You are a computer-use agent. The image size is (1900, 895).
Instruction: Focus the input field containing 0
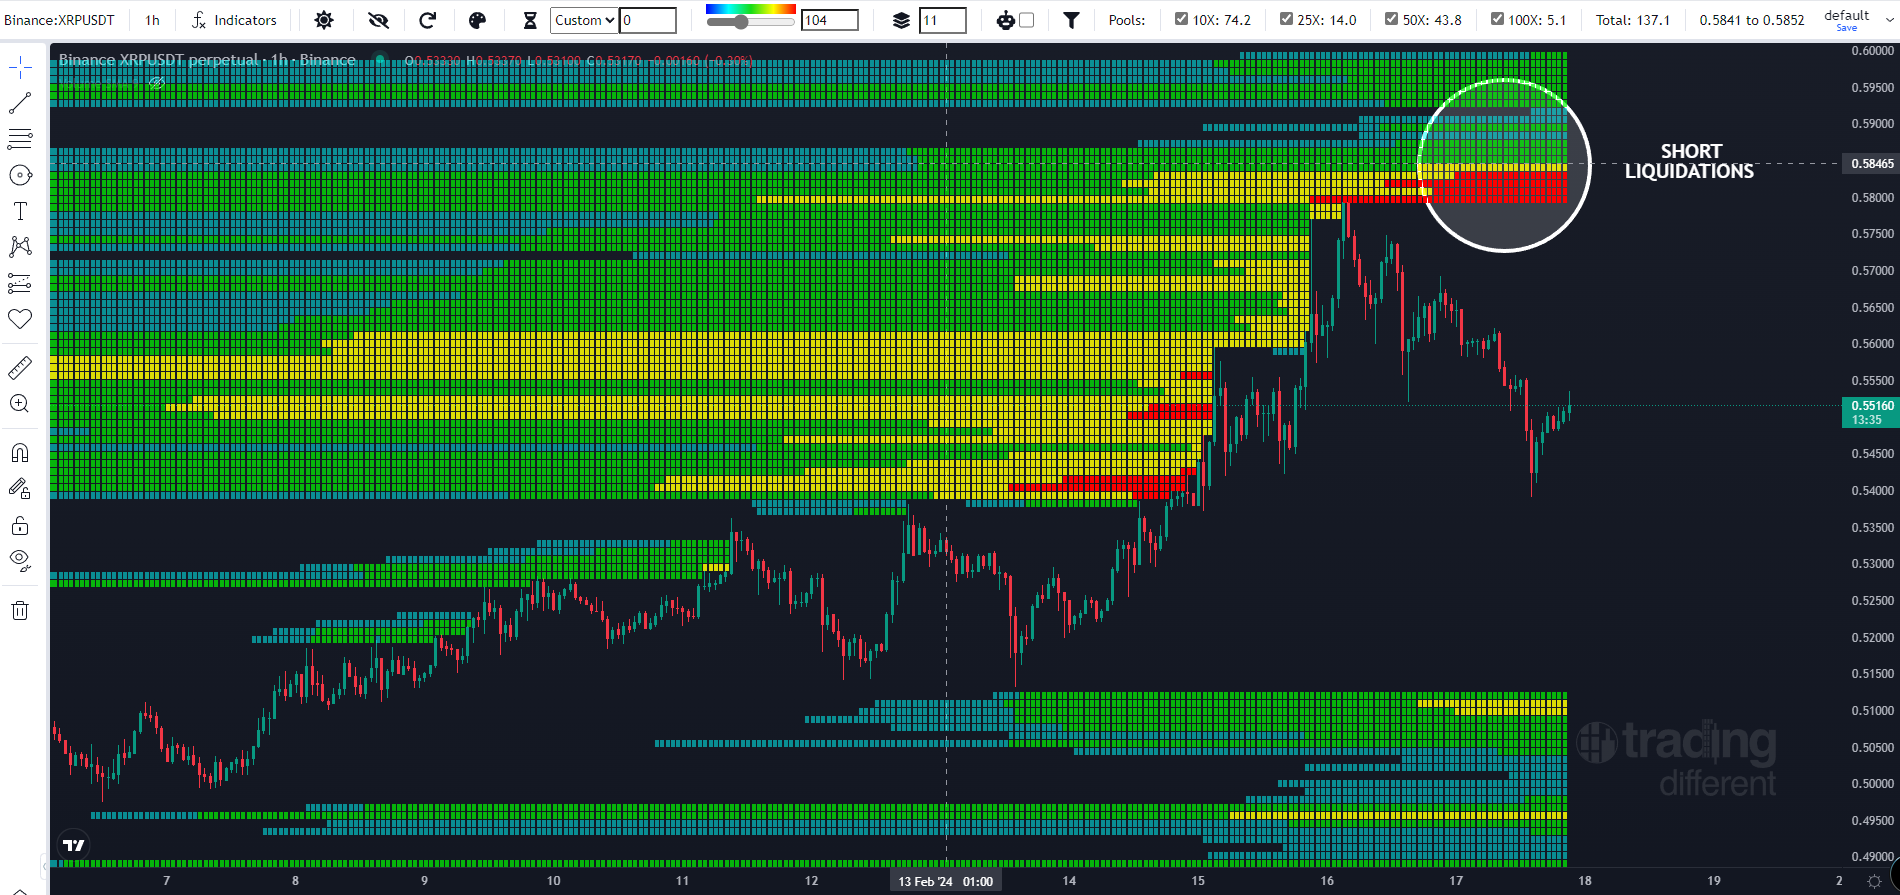point(648,20)
